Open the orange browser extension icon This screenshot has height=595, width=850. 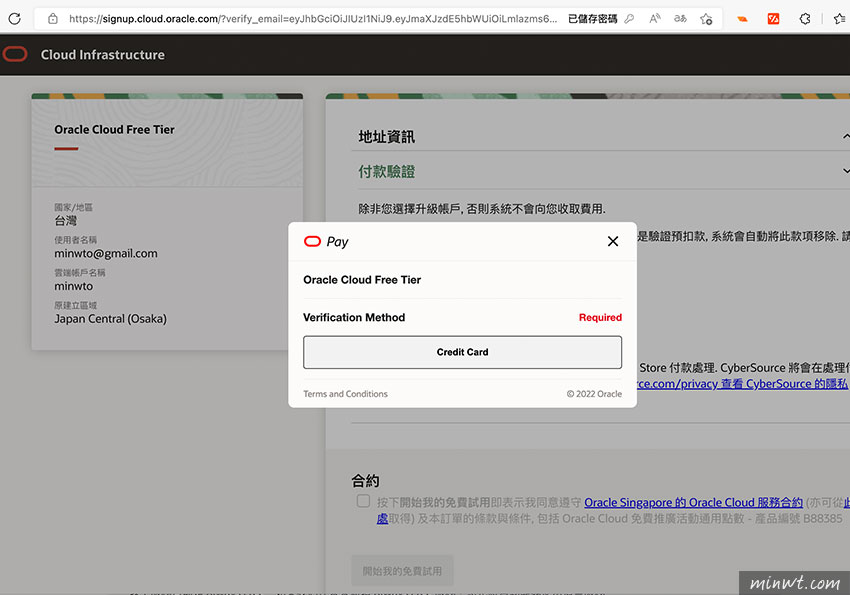tap(742, 19)
